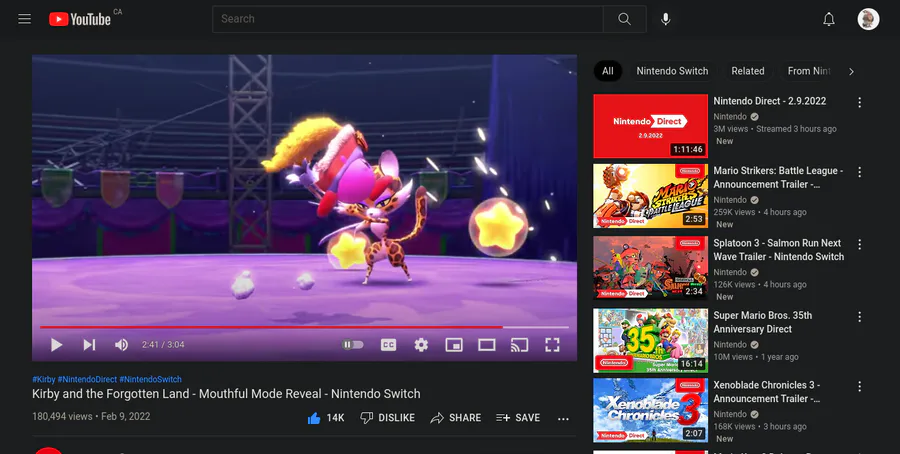Click Nintendo channel name under Mario Strikers

point(730,200)
